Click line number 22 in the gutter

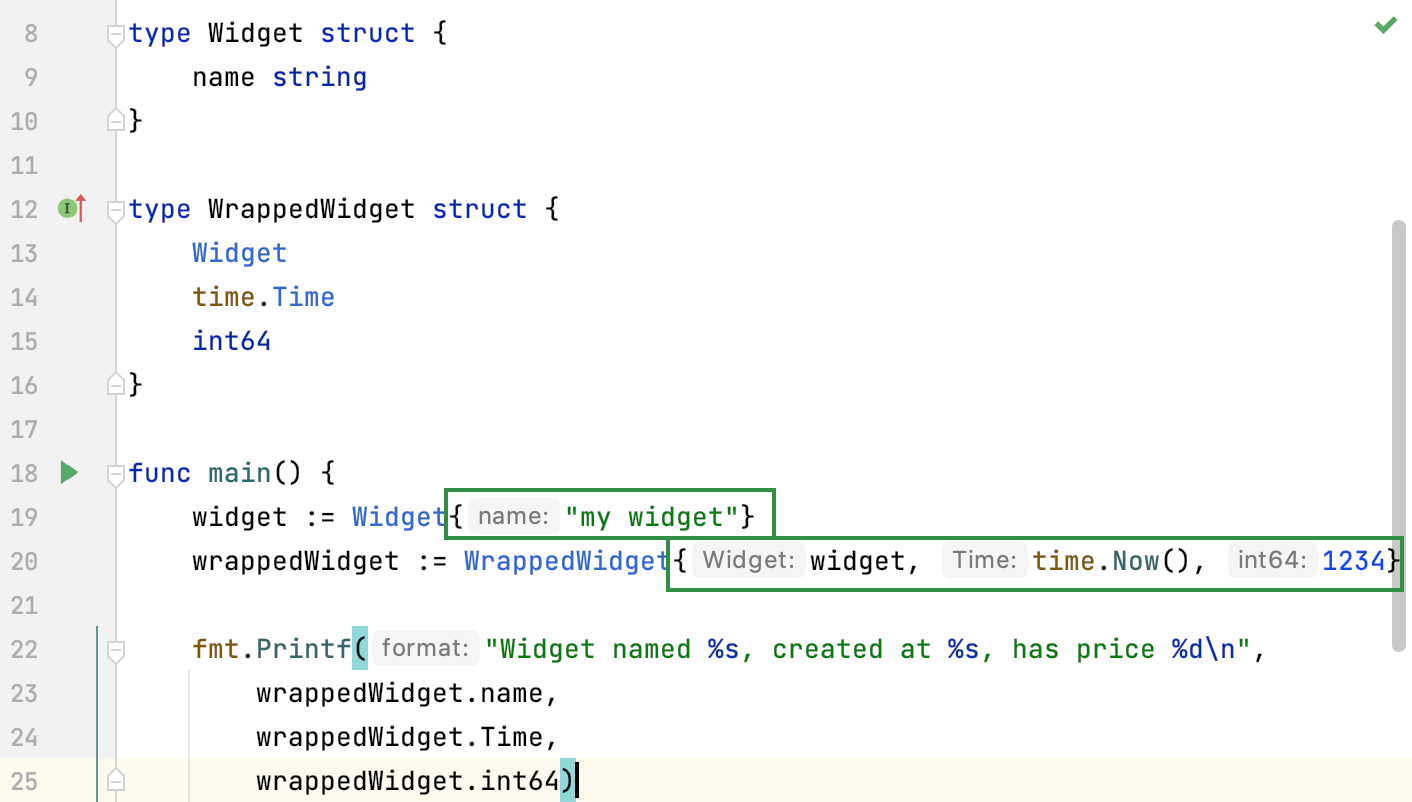click(x=24, y=649)
